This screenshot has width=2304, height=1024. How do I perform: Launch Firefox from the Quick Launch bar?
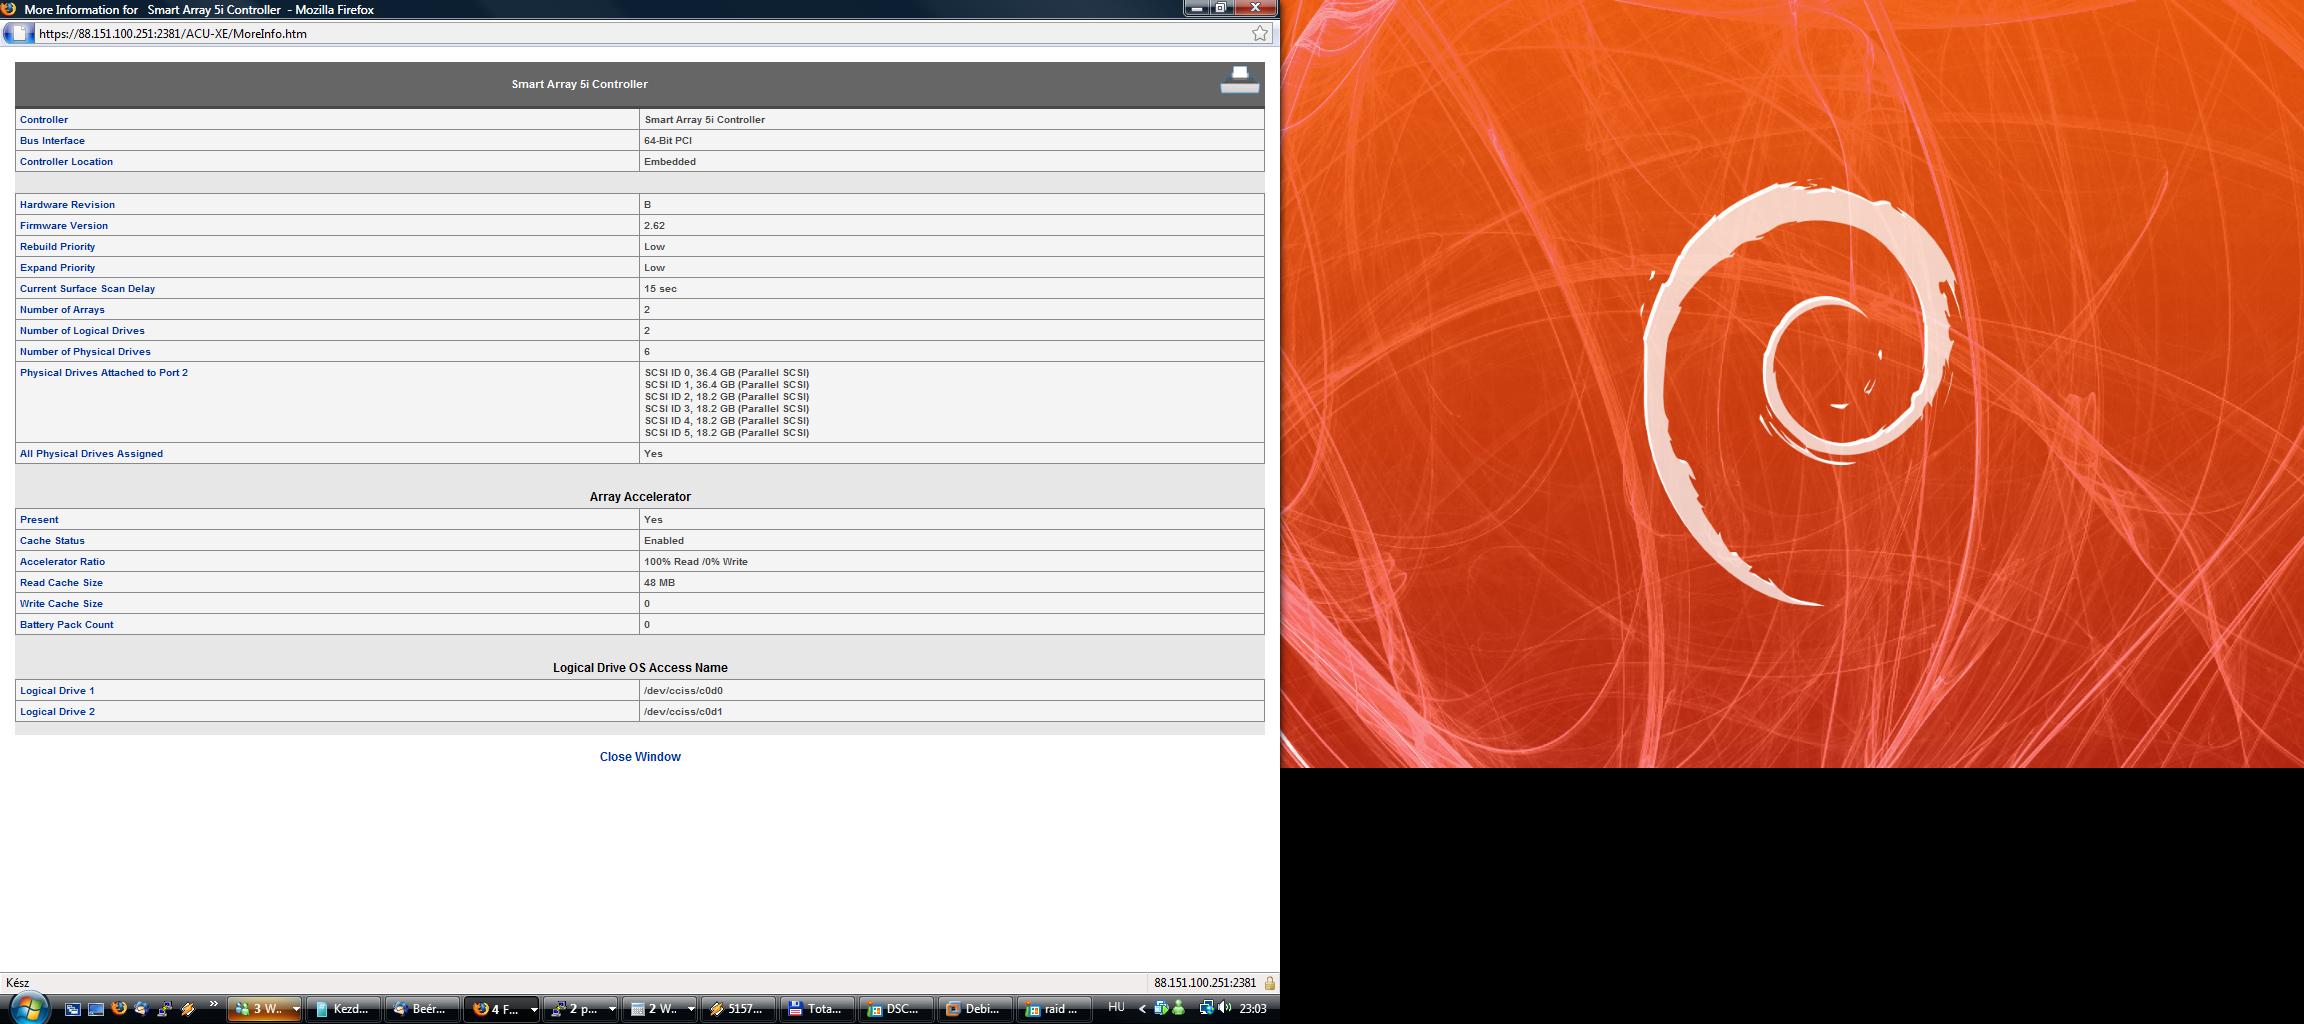pos(119,1008)
